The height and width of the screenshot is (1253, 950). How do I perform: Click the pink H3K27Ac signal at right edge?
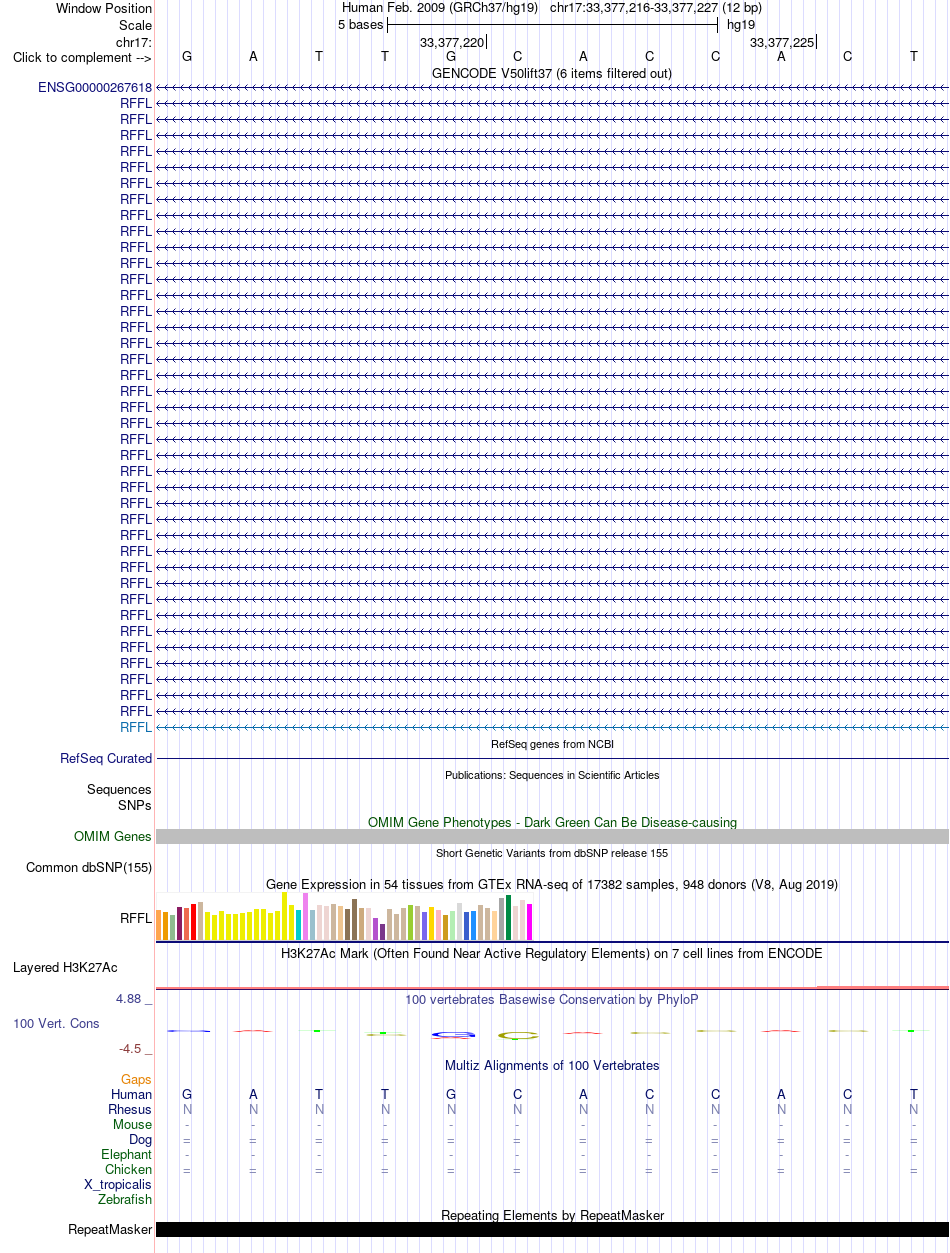[x=882, y=987]
